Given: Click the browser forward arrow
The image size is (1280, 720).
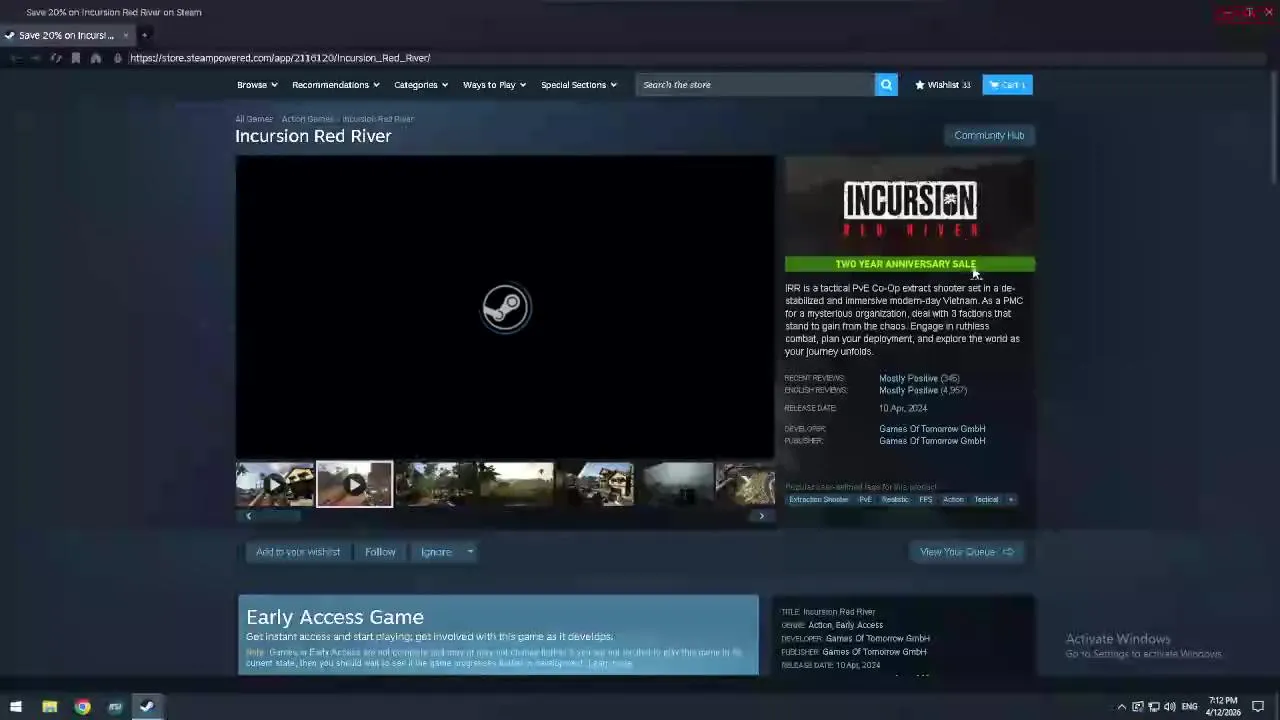Looking at the screenshot, I should 36,58.
